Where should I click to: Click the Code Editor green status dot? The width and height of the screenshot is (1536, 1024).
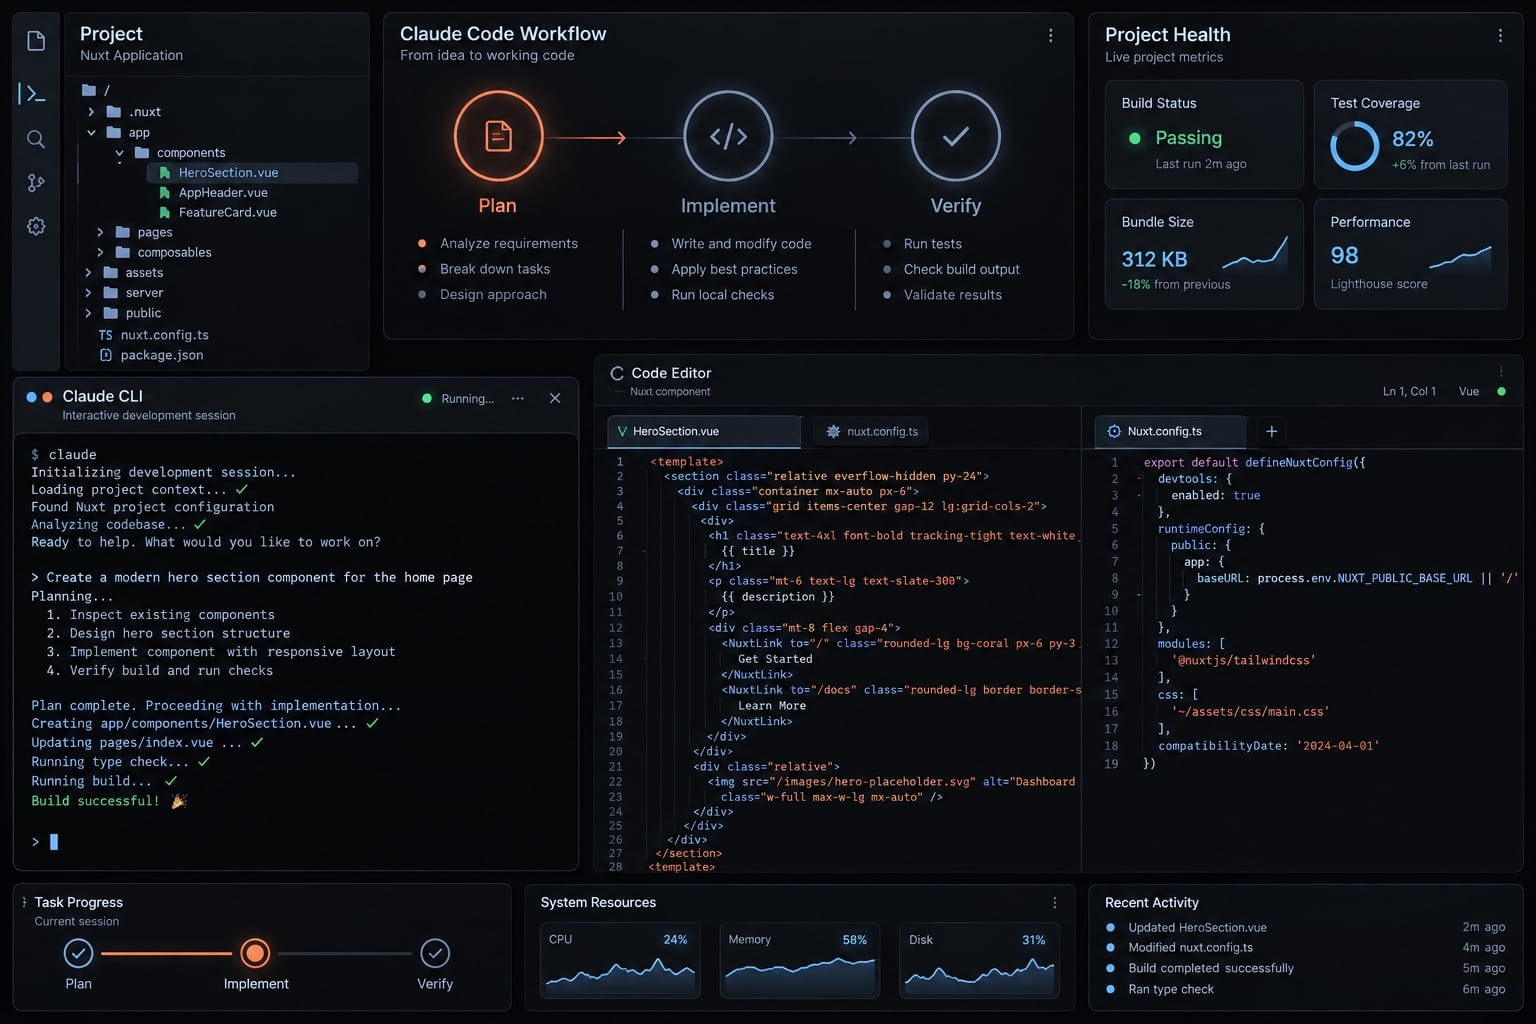tap(1501, 391)
